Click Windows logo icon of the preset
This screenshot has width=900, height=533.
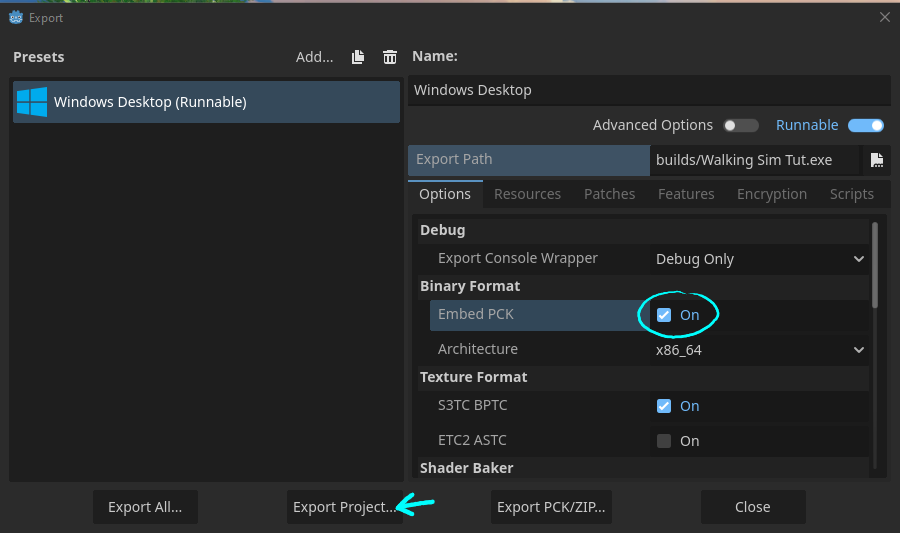[32, 102]
